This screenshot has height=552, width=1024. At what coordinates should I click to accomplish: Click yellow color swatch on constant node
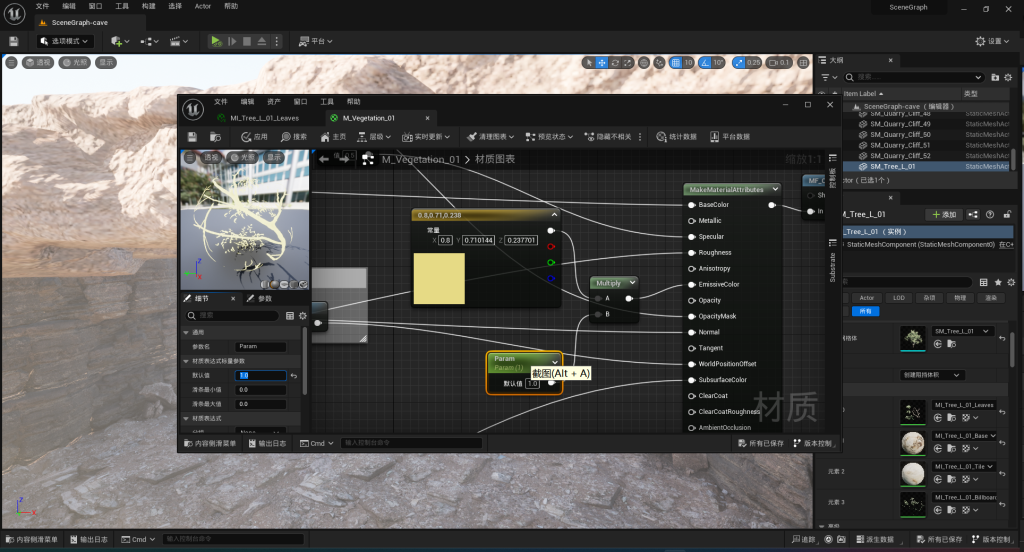(x=440, y=278)
